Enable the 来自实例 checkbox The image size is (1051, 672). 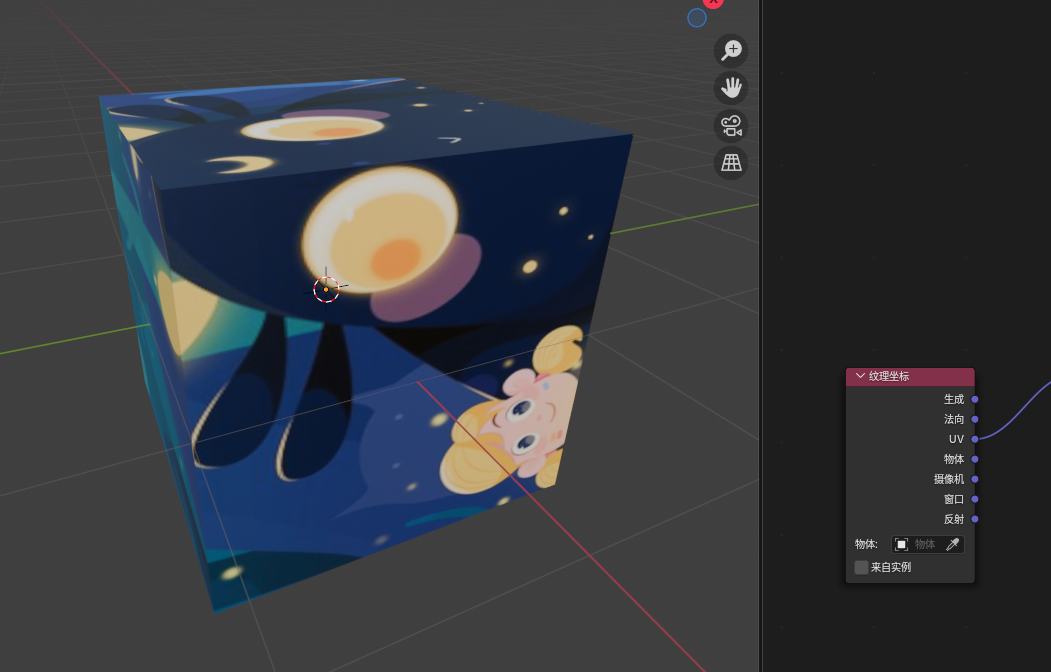click(861, 567)
